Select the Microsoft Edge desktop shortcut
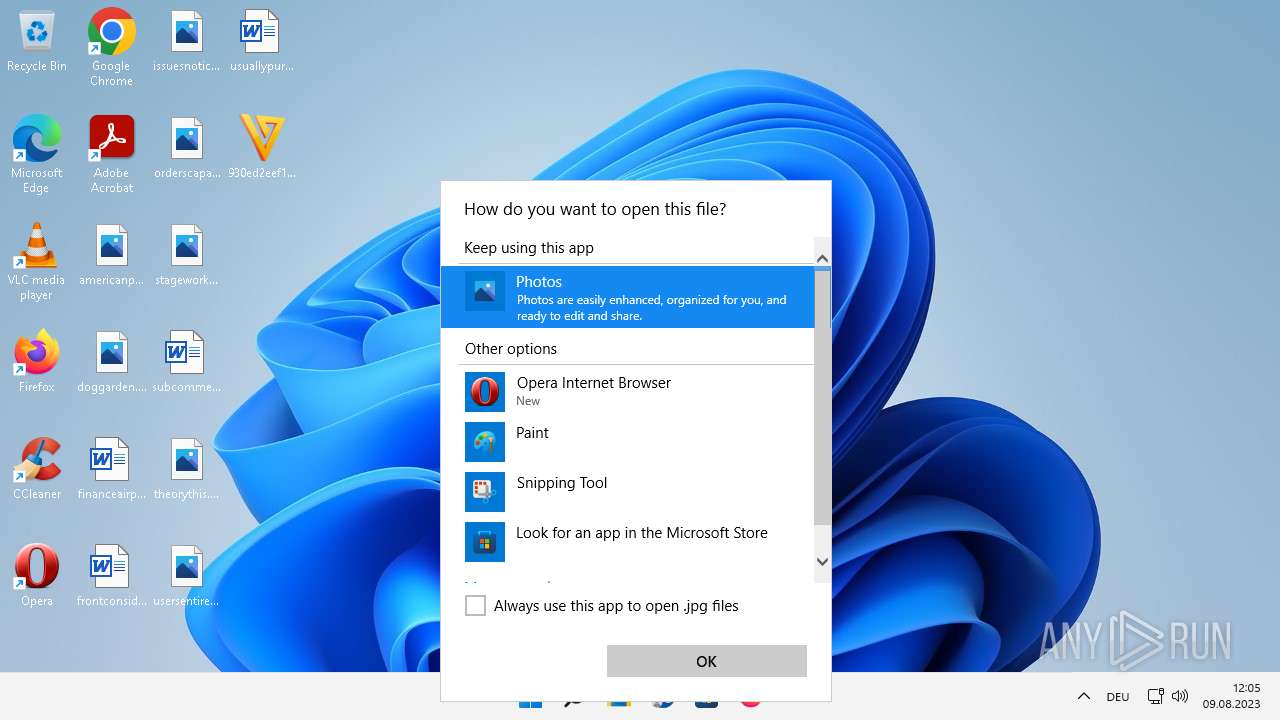The width and height of the screenshot is (1280, 720). pyautogui.click(x=37, y=154)
